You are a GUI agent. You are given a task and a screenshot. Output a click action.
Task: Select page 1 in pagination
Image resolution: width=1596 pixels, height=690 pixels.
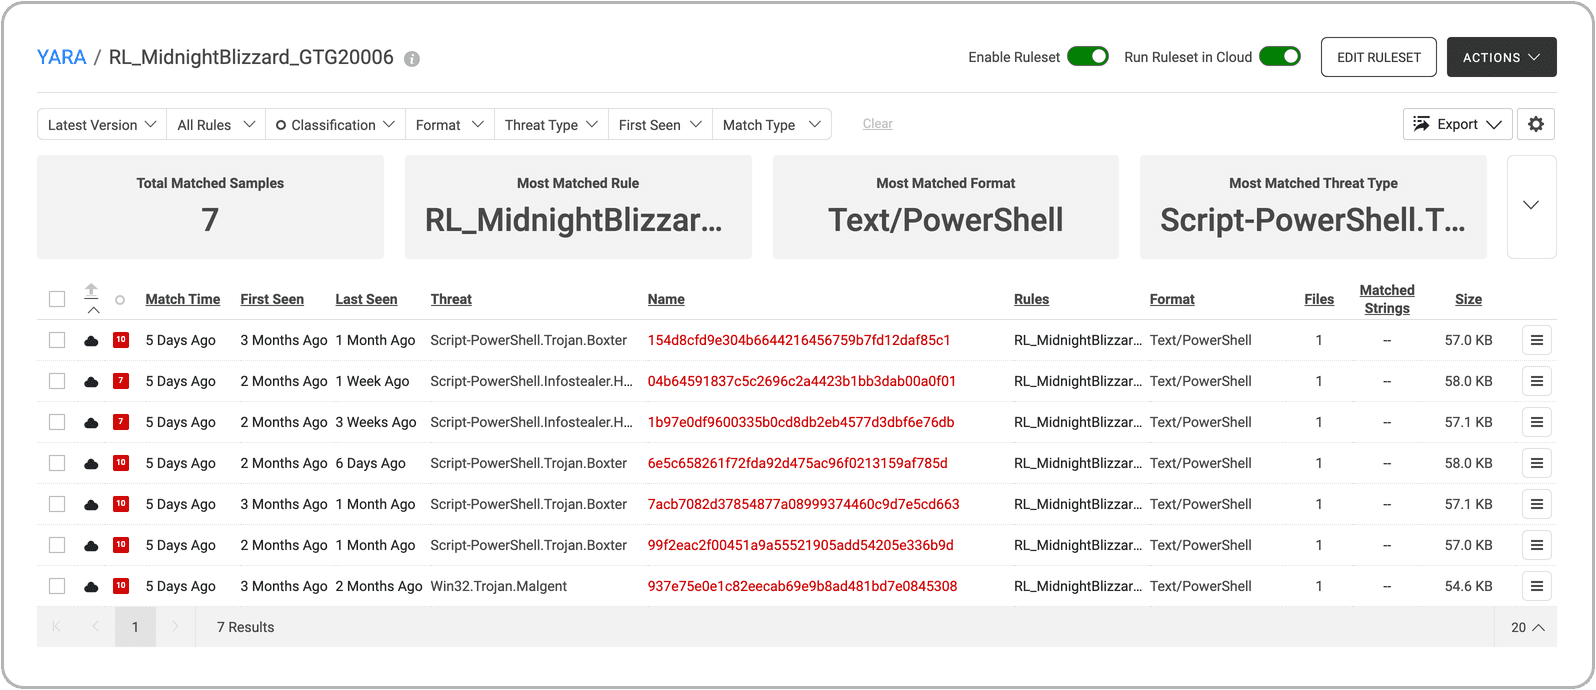pos(135,627)
